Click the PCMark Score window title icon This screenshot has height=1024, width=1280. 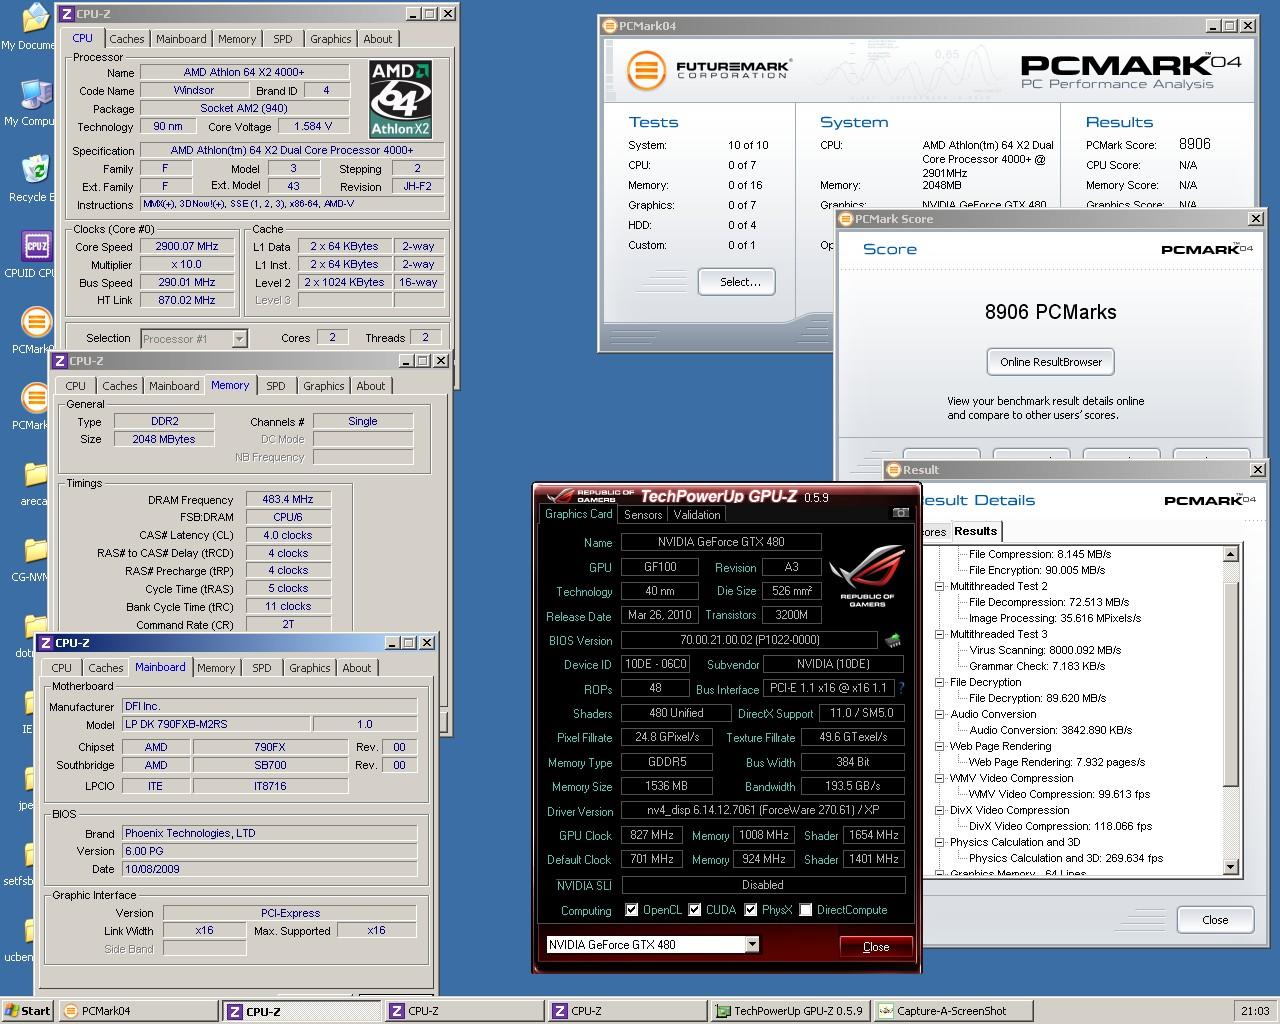pyautogui.click(x=846, y=219)
